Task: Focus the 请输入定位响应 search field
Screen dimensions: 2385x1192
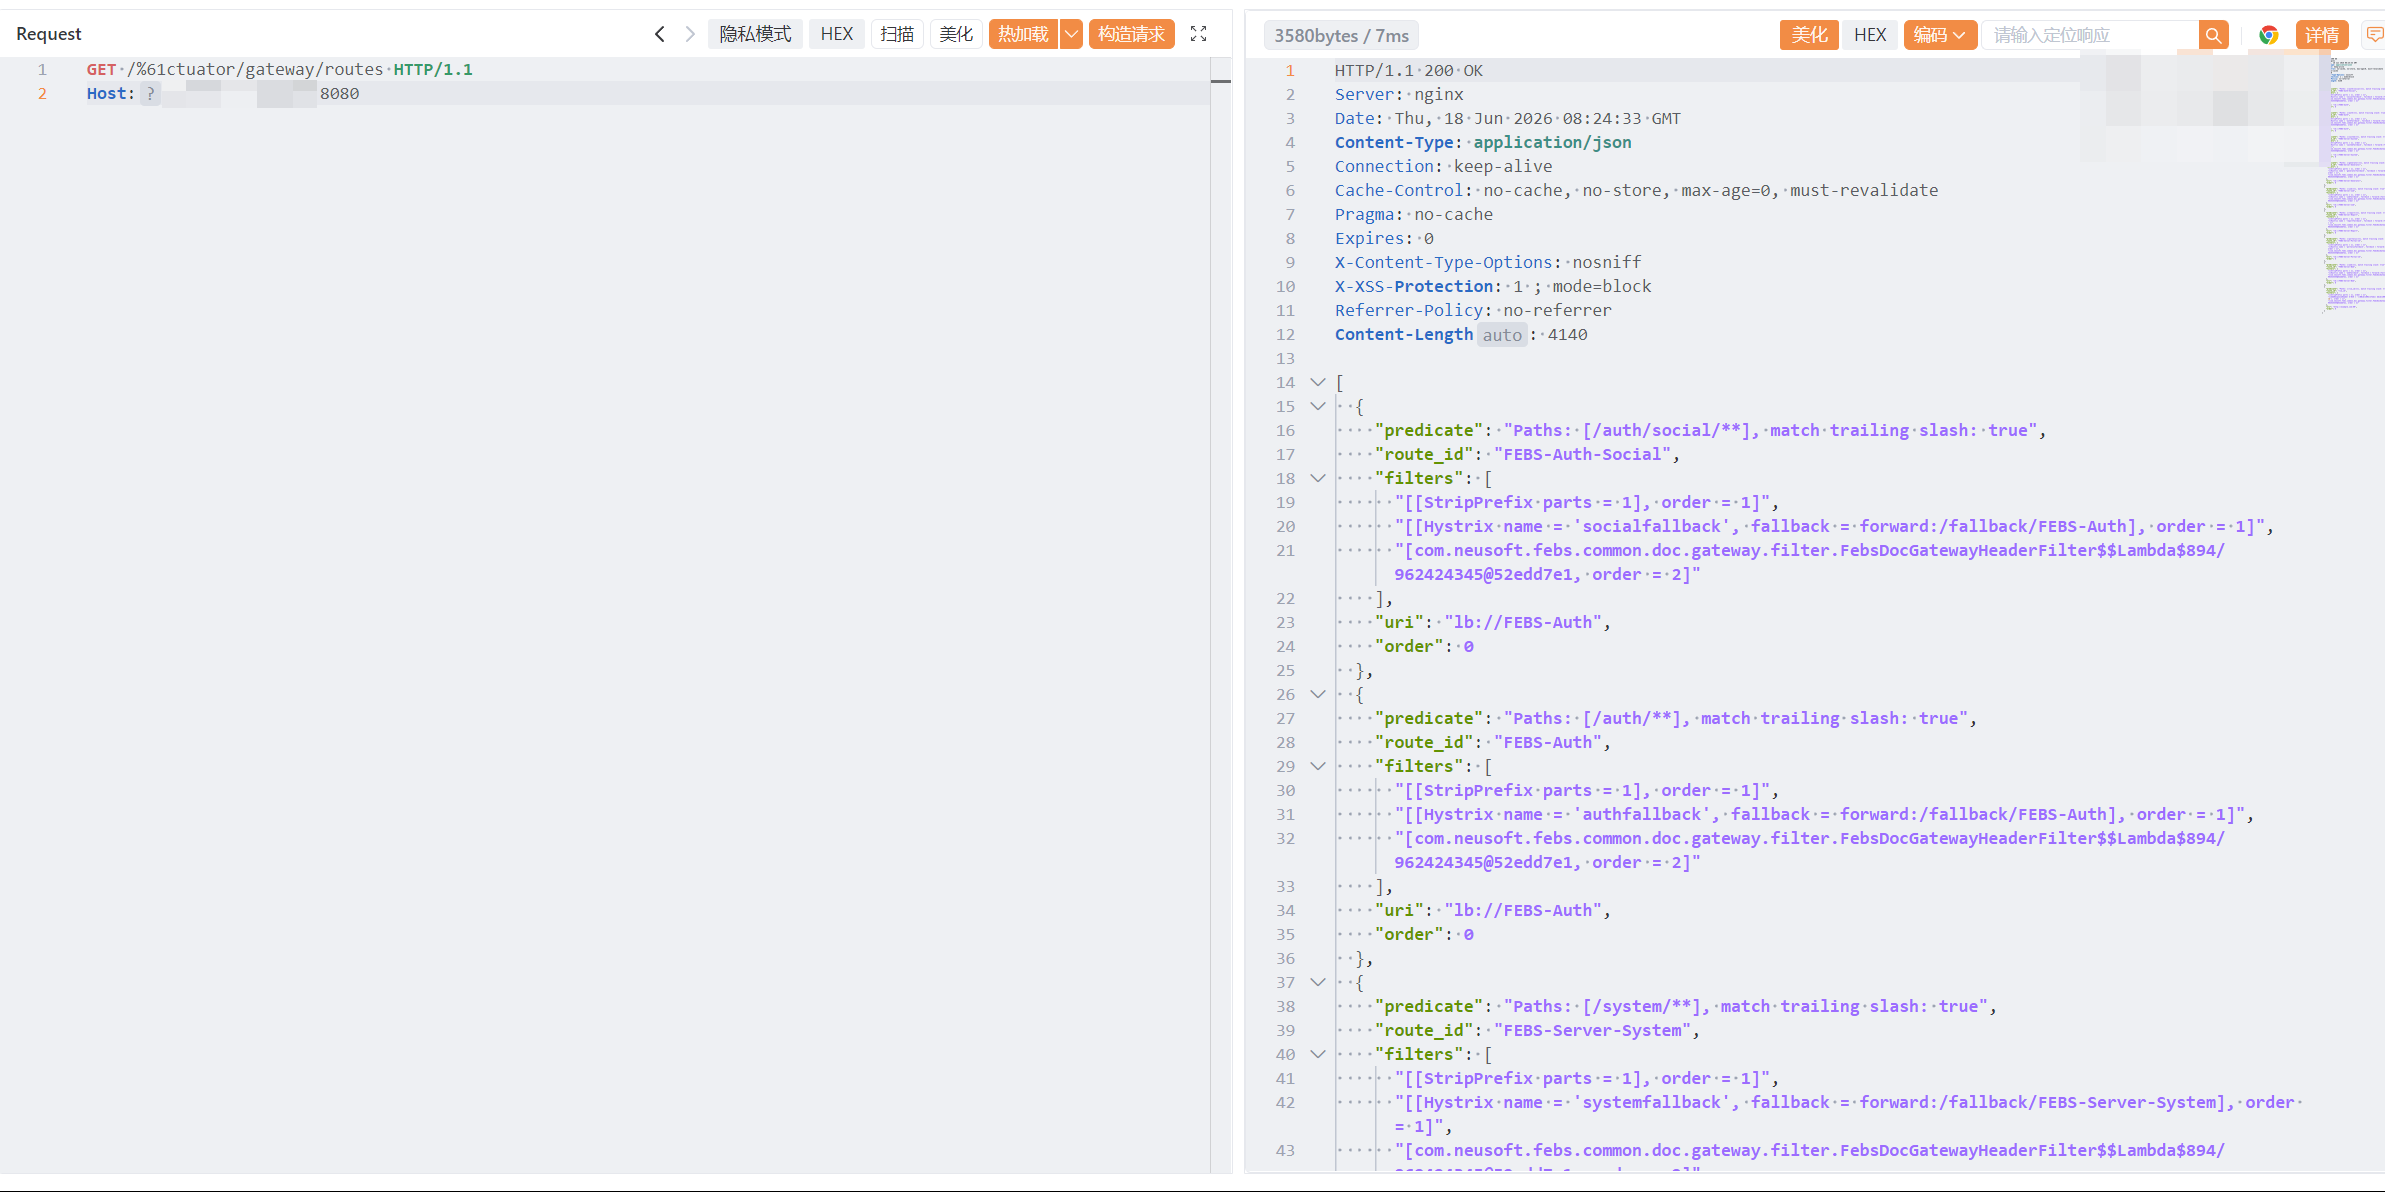Action: coord(2090,35)
